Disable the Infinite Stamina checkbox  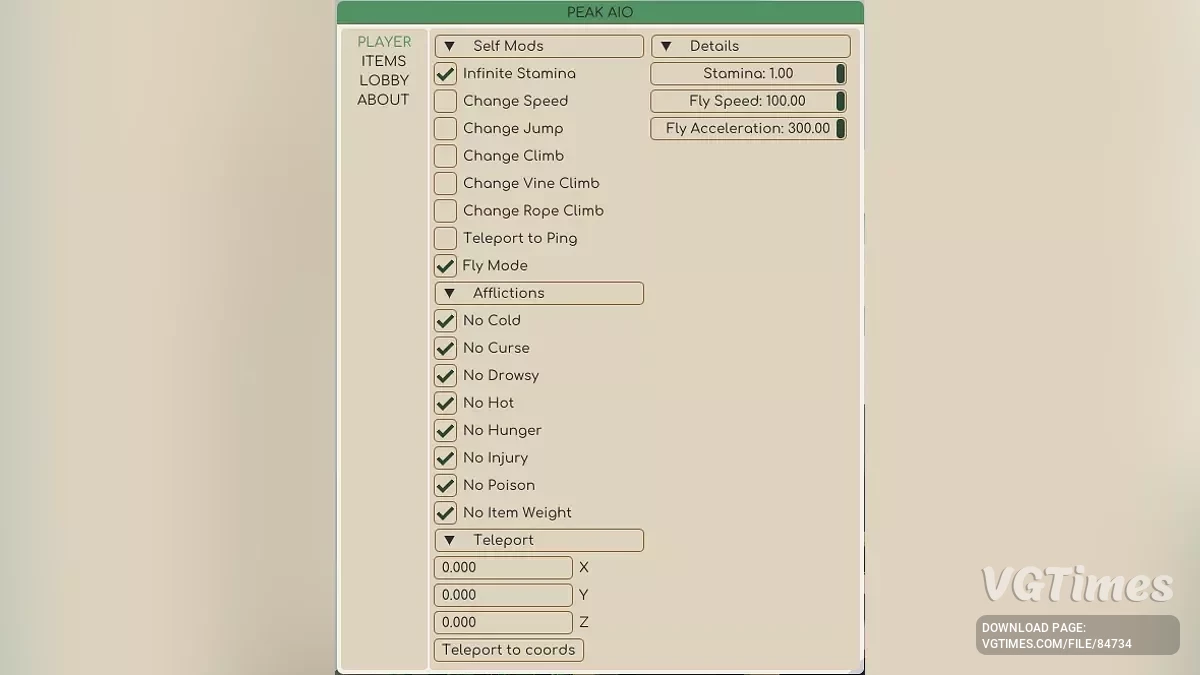point(446,74)
